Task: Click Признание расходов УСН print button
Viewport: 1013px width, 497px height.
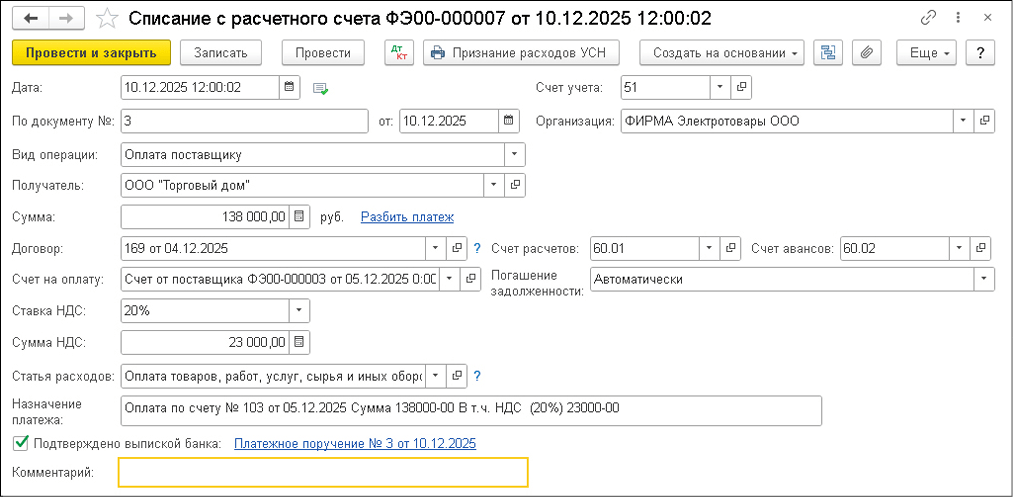Action: tap(522, 53)
